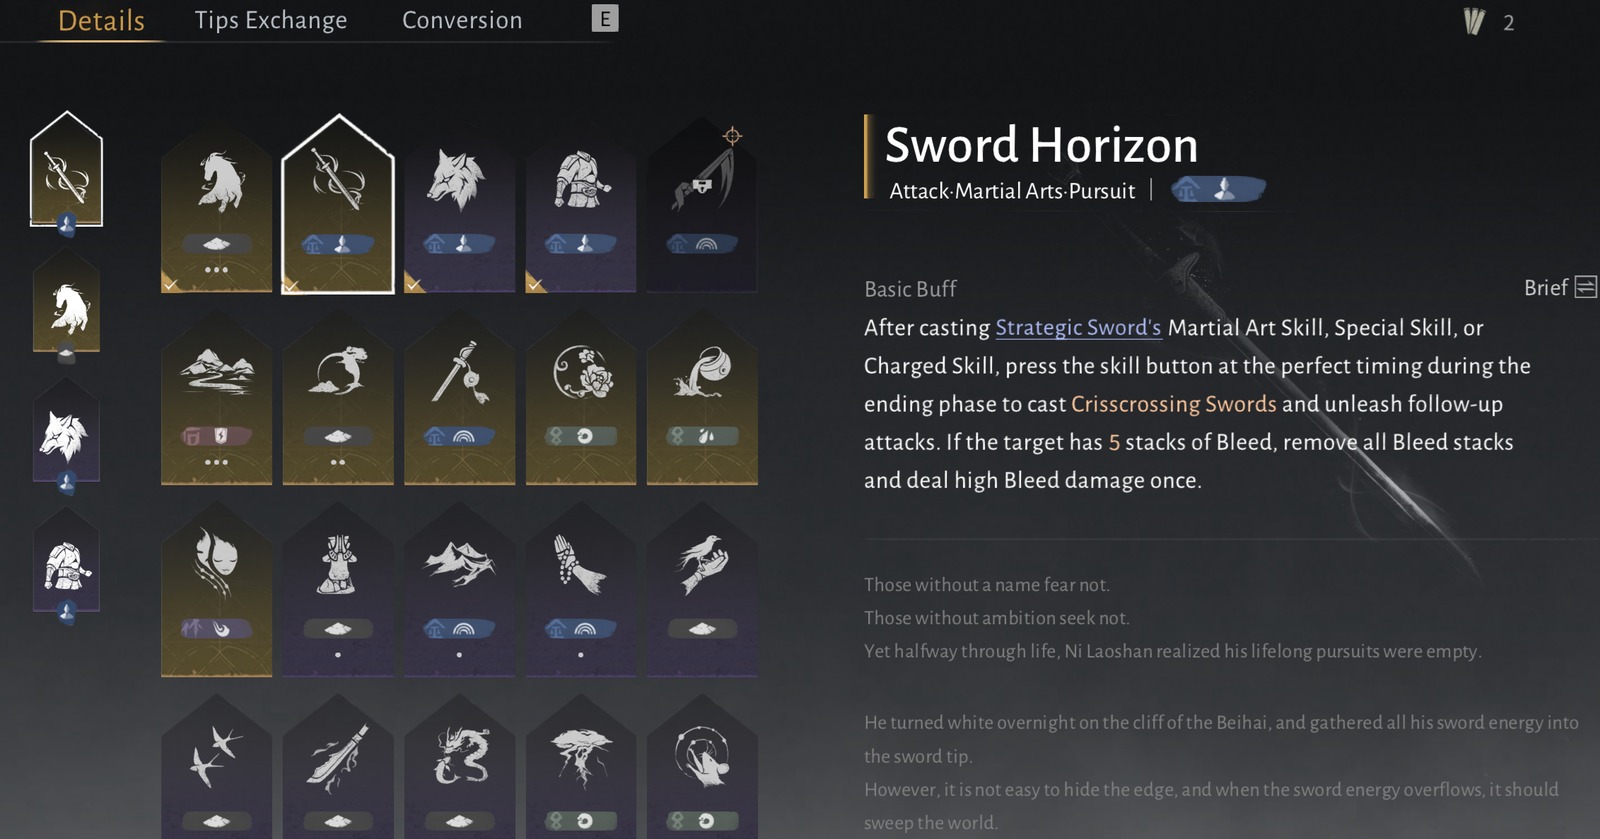Unequip the wolf head sidebar slot

[x=66, y=436]
